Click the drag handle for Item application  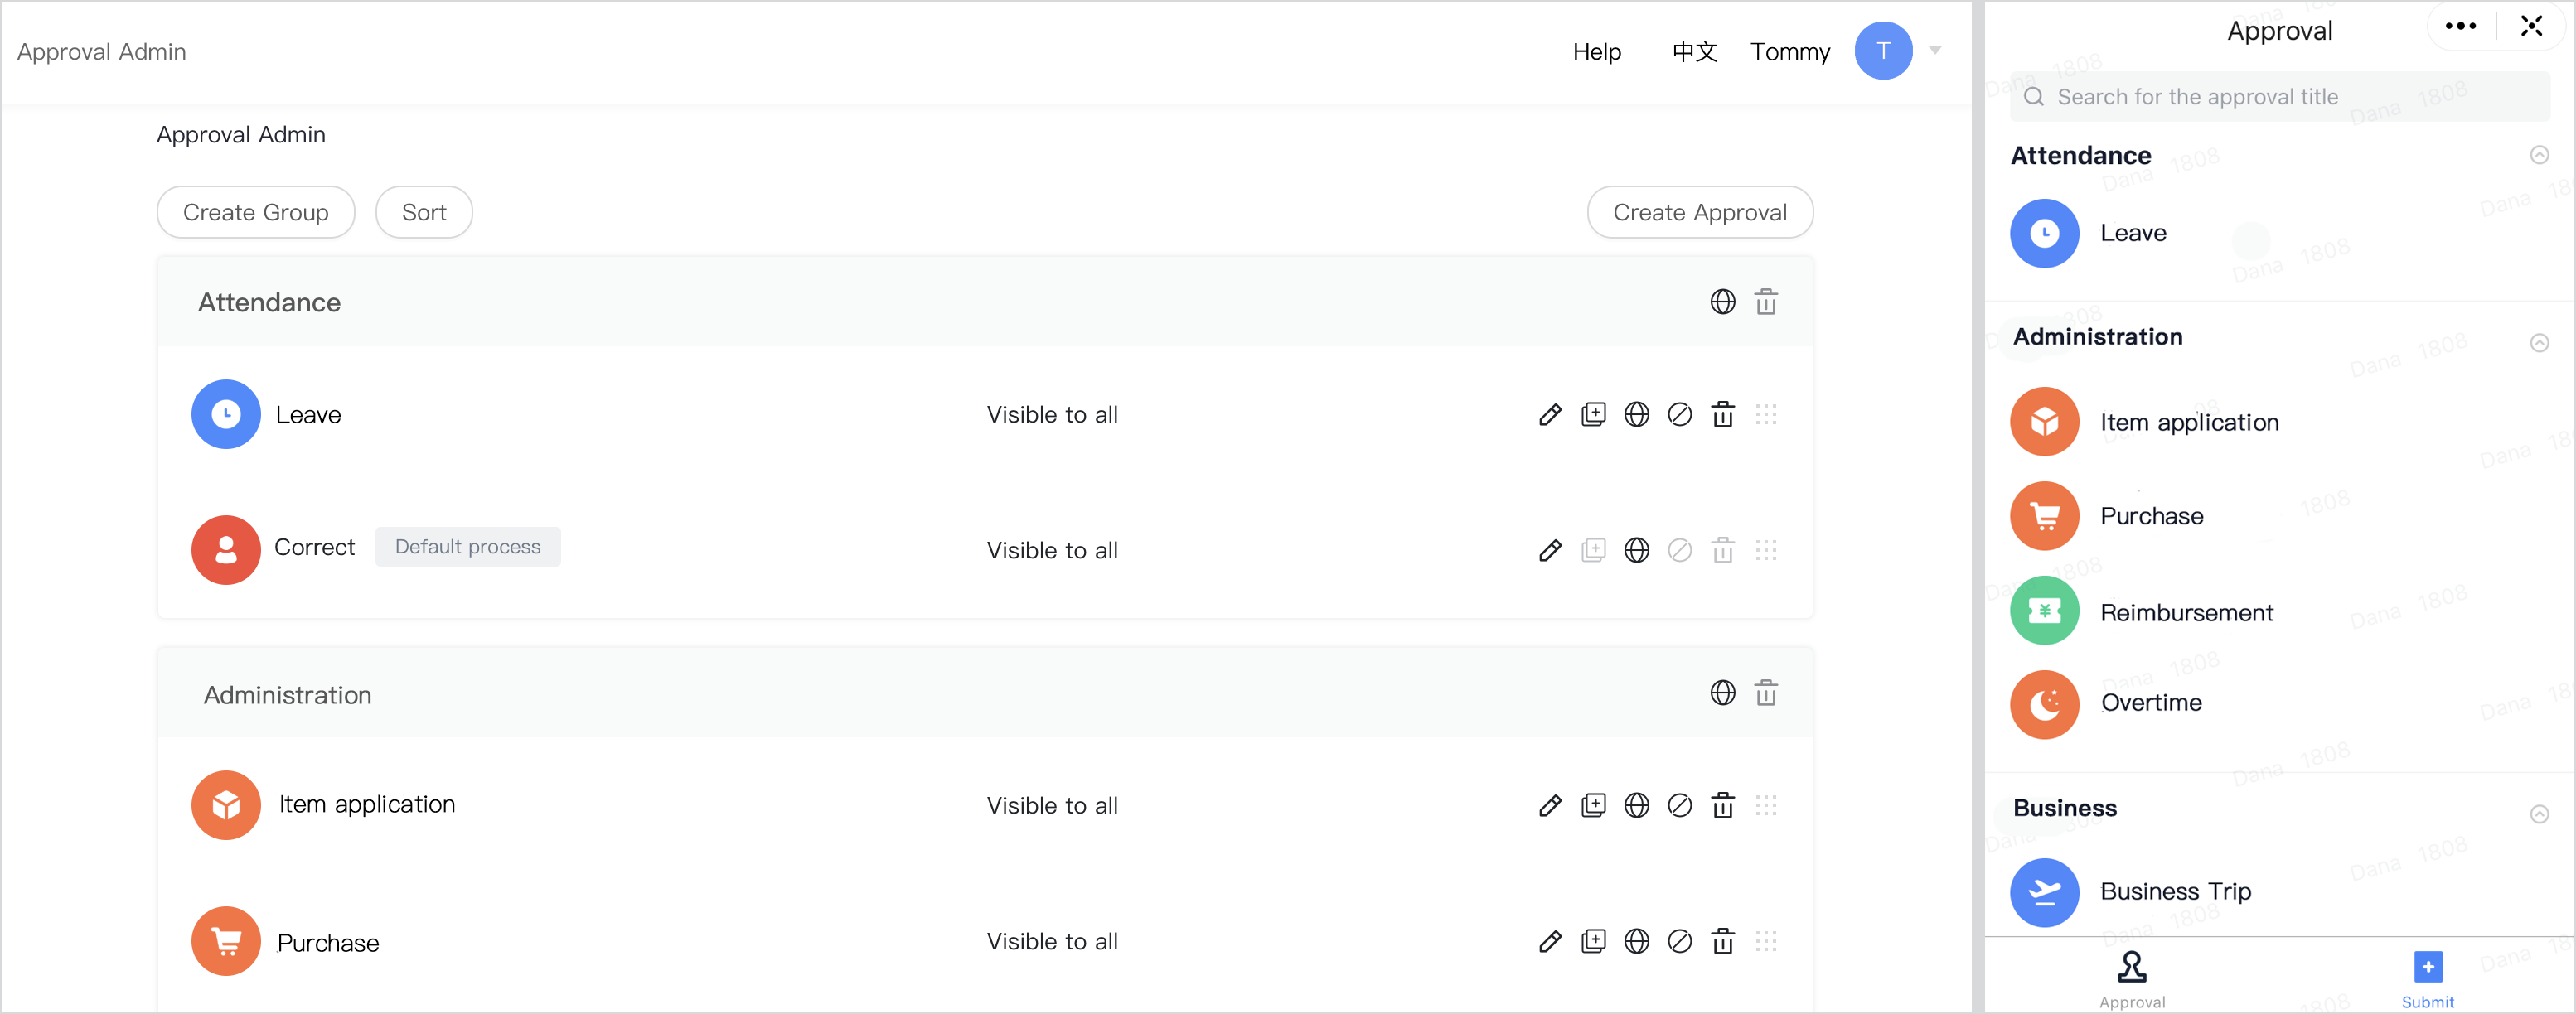[1766, 806]
